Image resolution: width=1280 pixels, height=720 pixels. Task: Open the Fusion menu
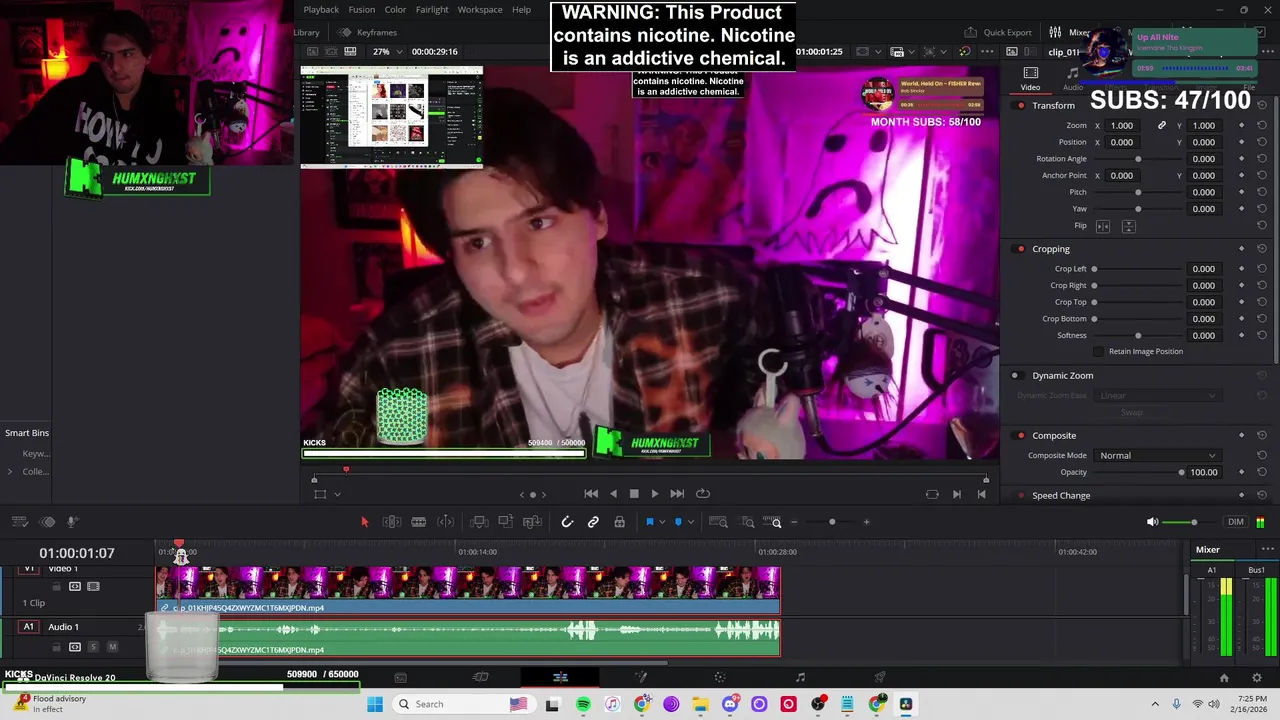click(x=362, y=10)
